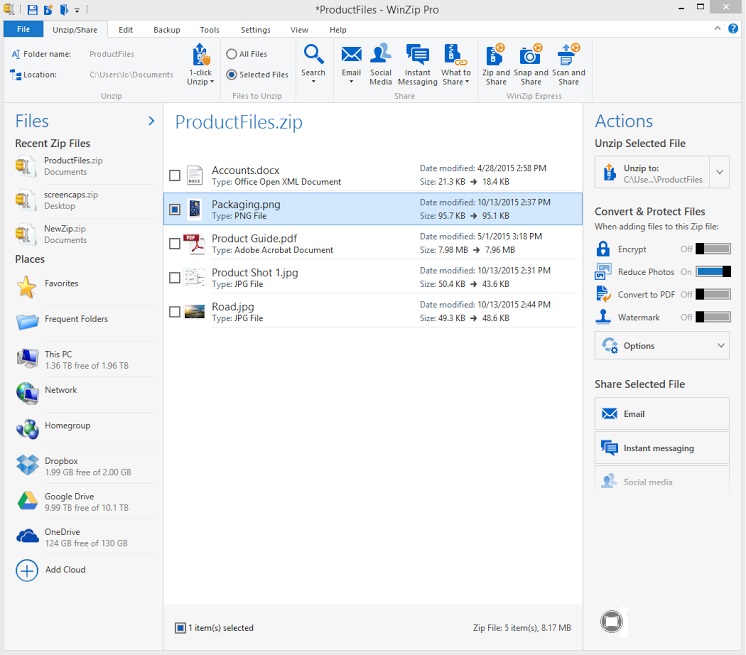Turn on Convert to PDF toggle
Screen dimensions: 746x655
click(x=713, y=294)
